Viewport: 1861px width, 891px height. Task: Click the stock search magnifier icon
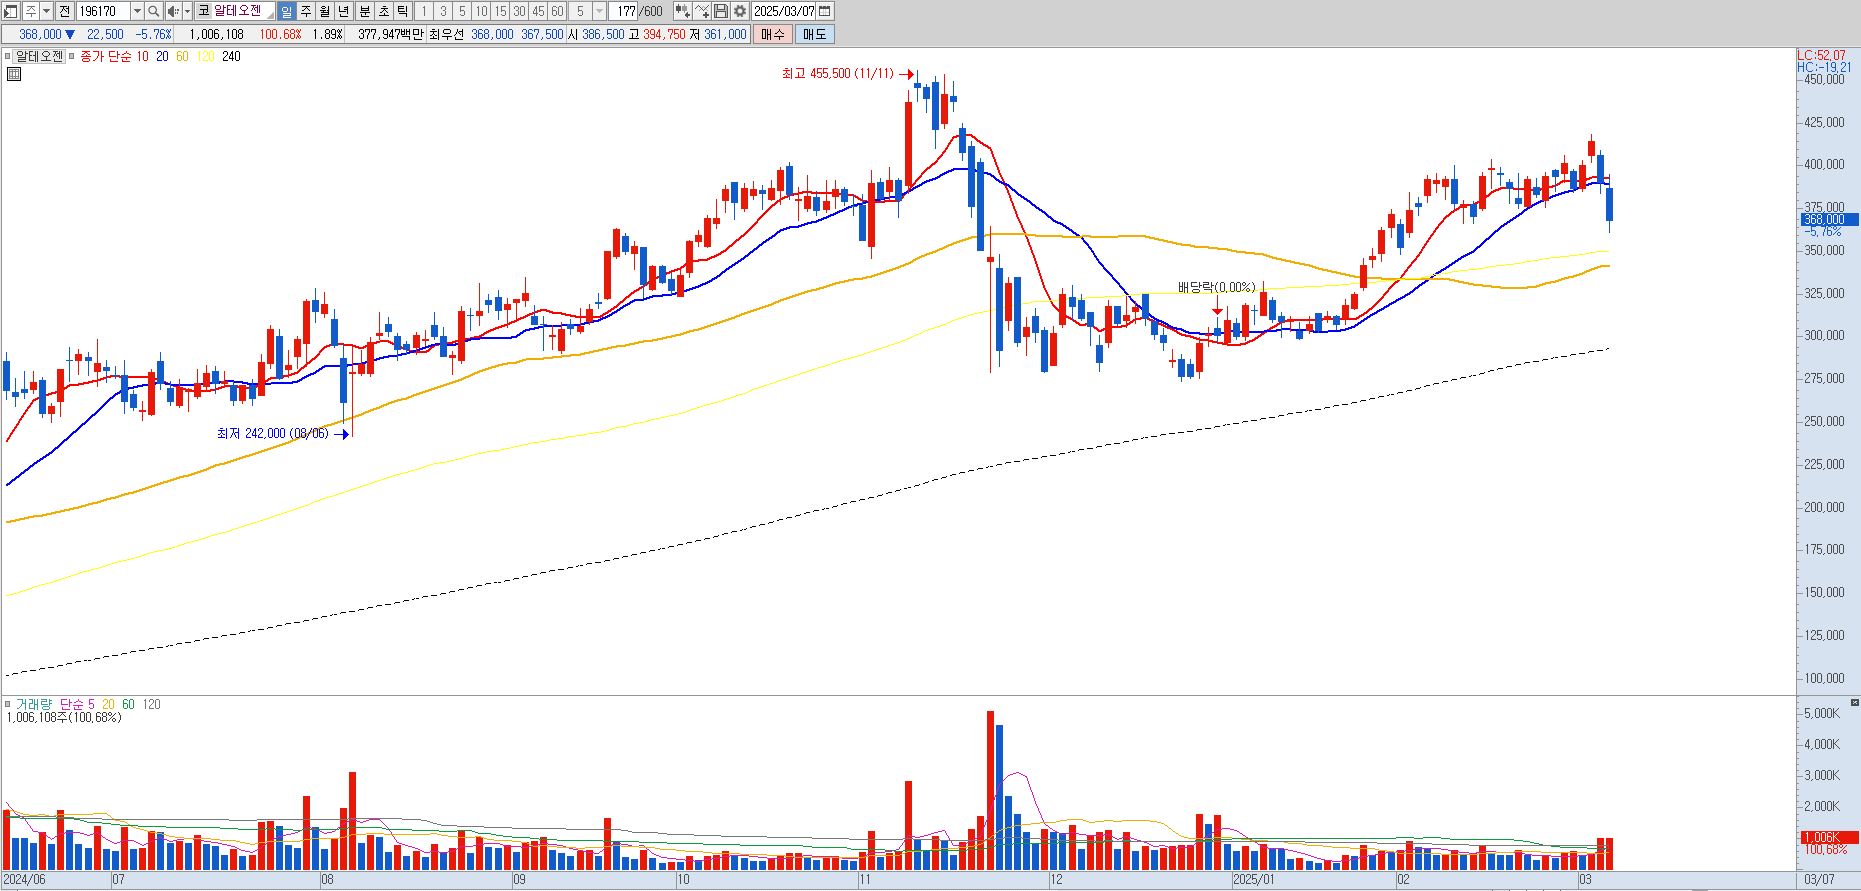click(x=153, y=11)
